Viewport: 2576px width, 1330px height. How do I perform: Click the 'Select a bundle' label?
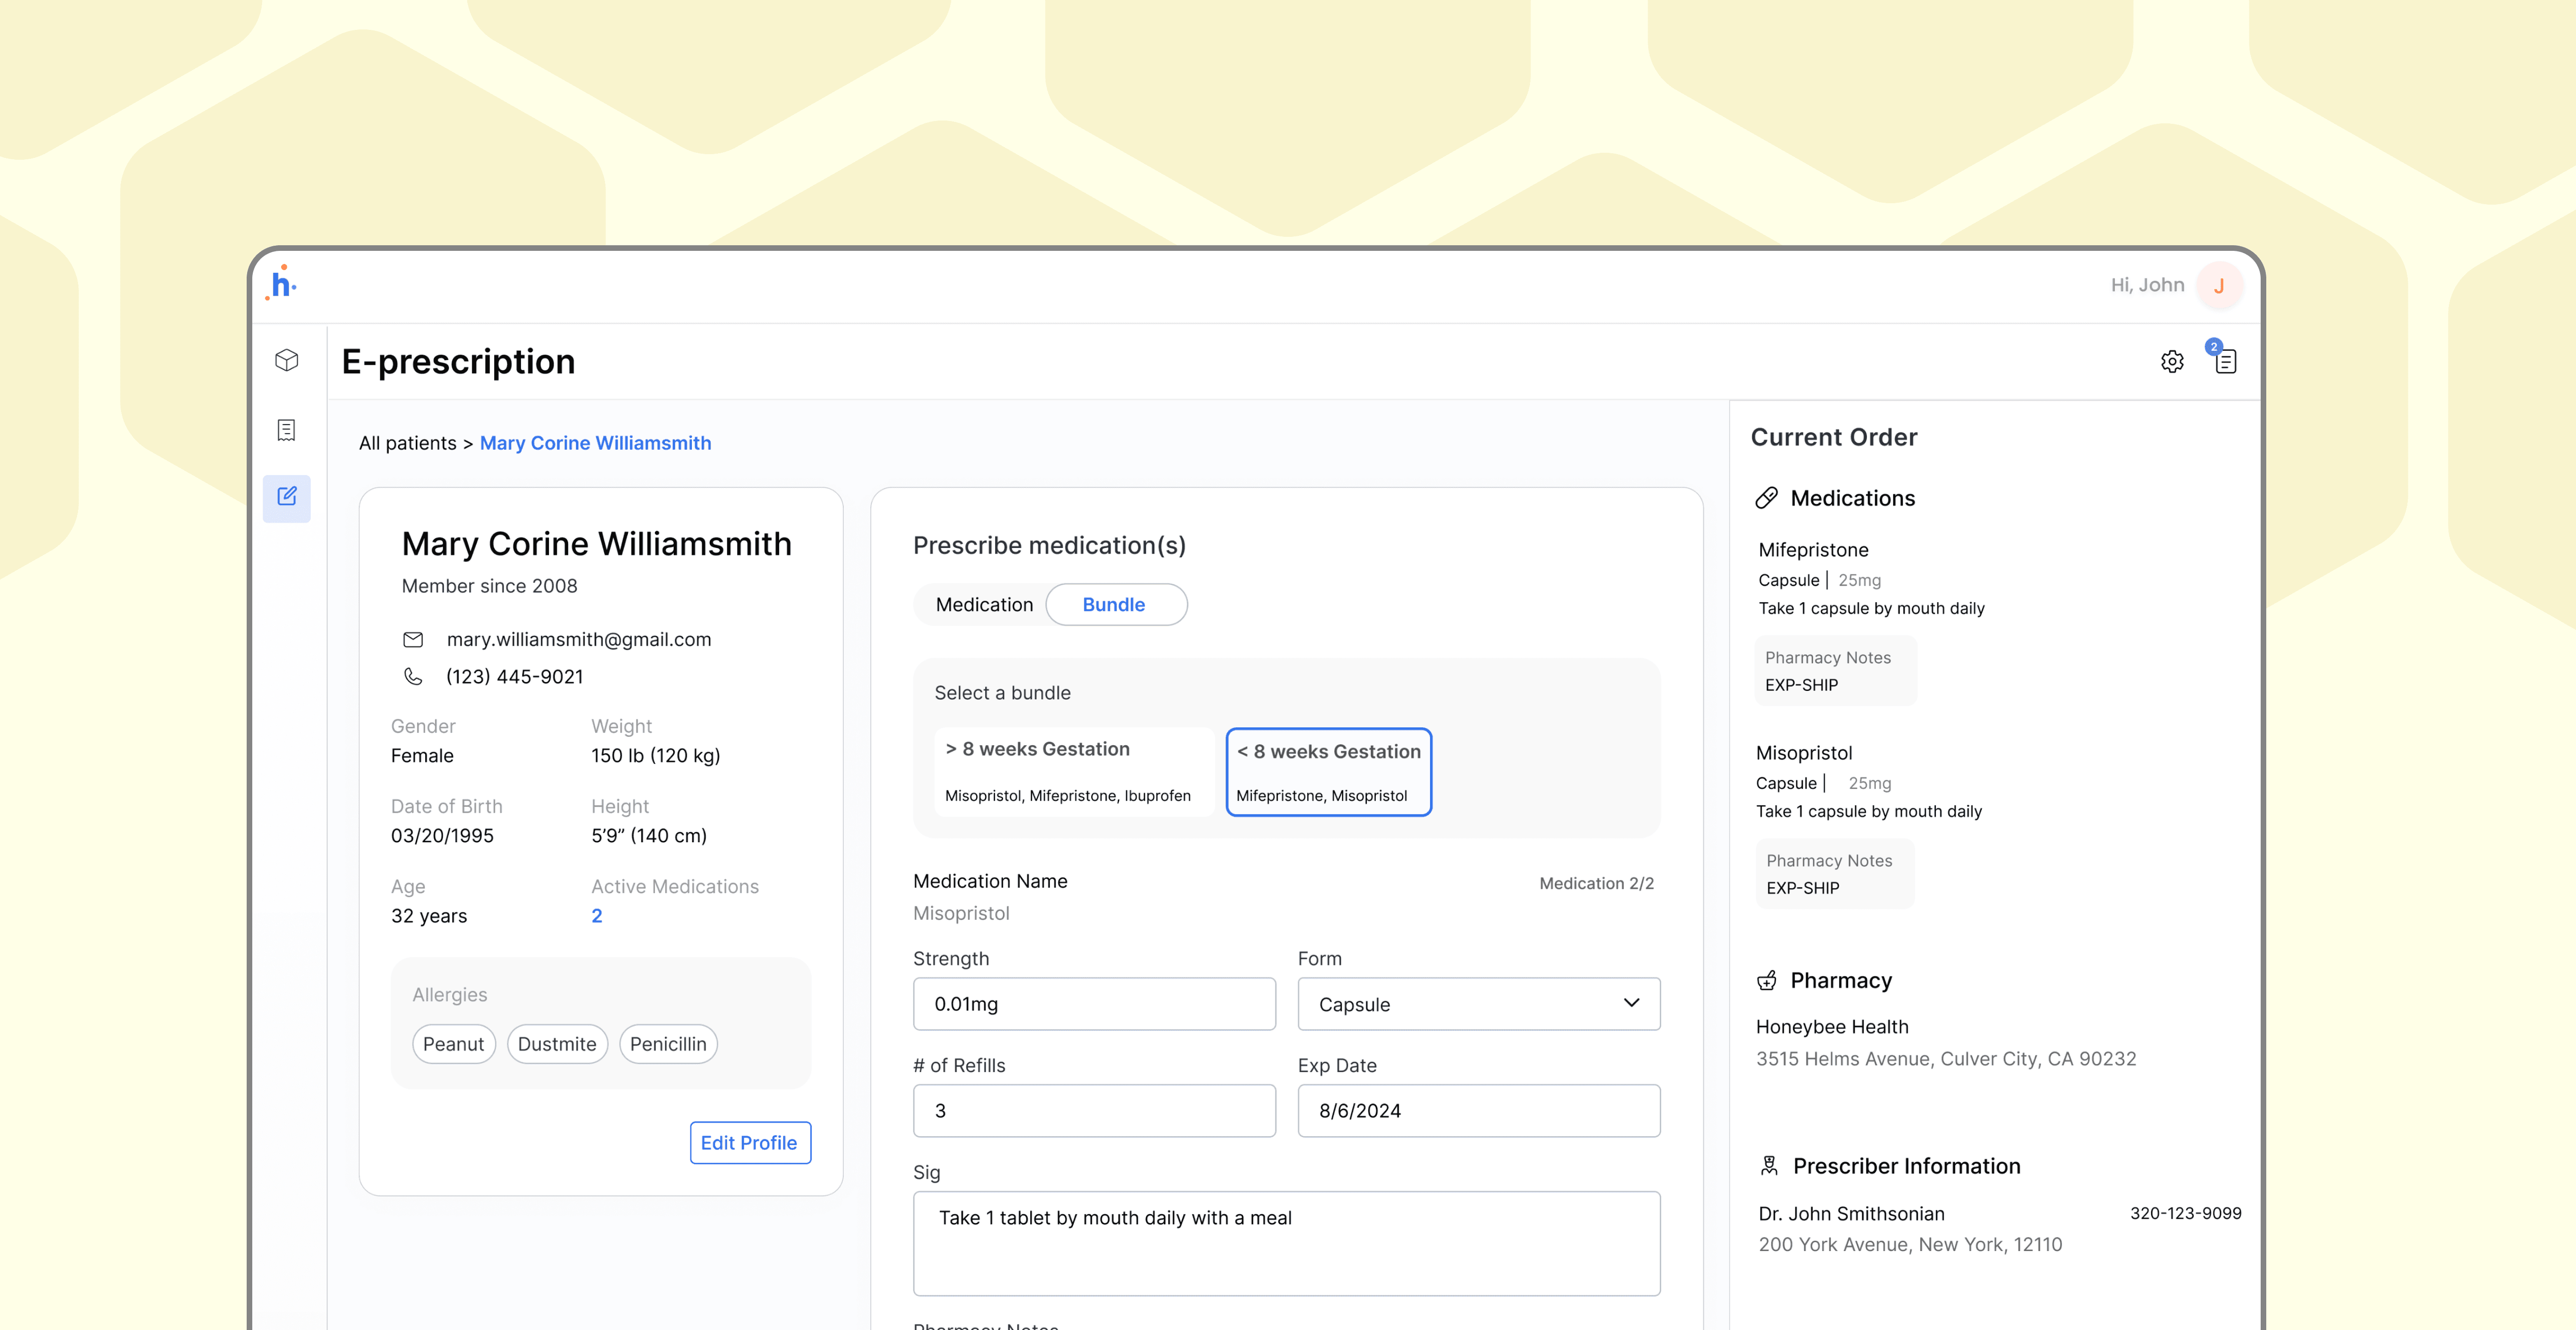[1002, 693]
